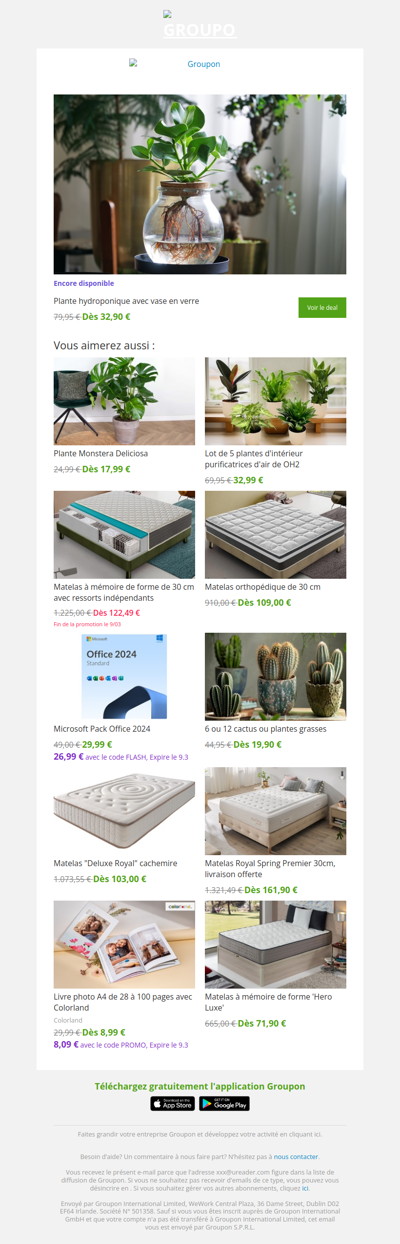Open the Matelas Deluxe Royal cachemire image

[124, 810]
